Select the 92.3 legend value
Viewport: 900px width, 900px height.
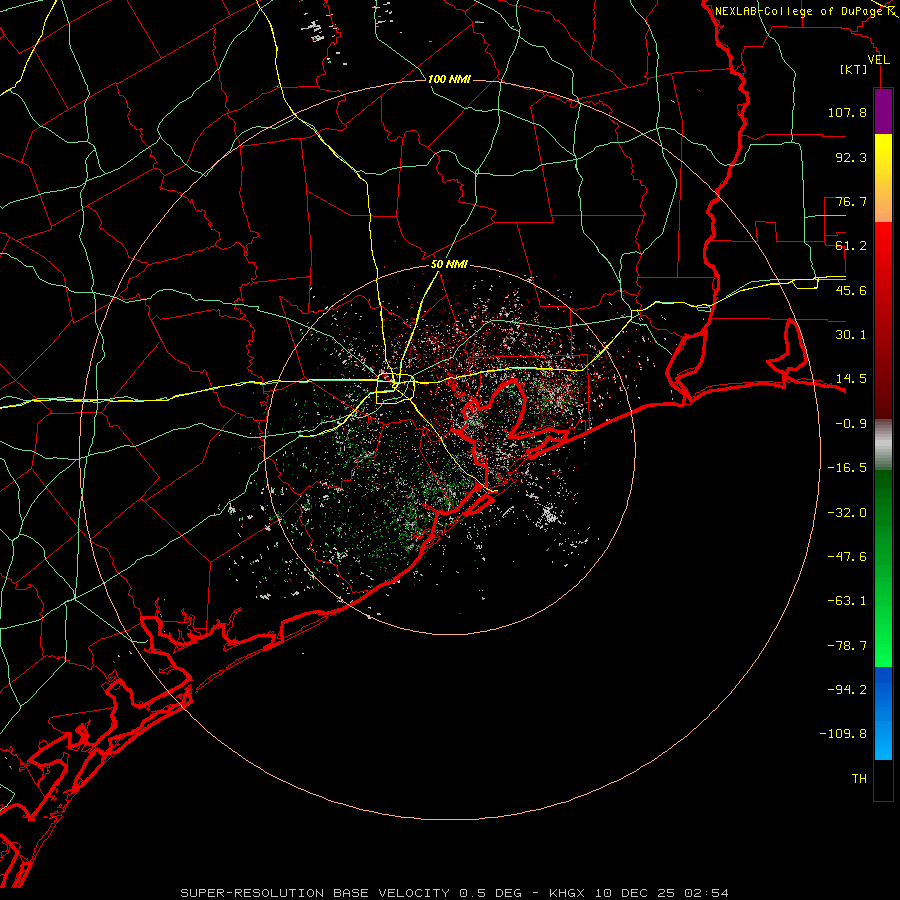click(851, 157)
